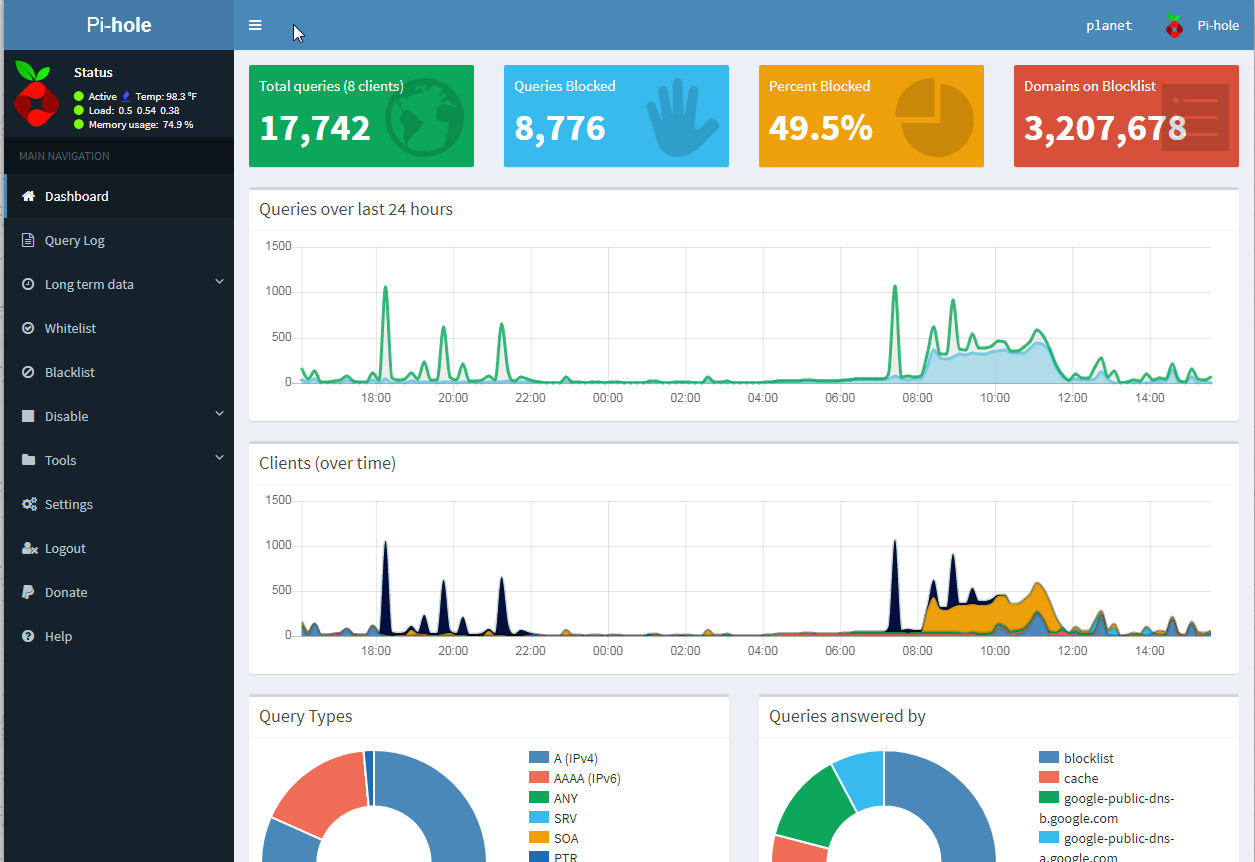Click the 18:00 peak in Queries over last 24 hours chart
Screen dimensions: 1255x862
[385, 288]
